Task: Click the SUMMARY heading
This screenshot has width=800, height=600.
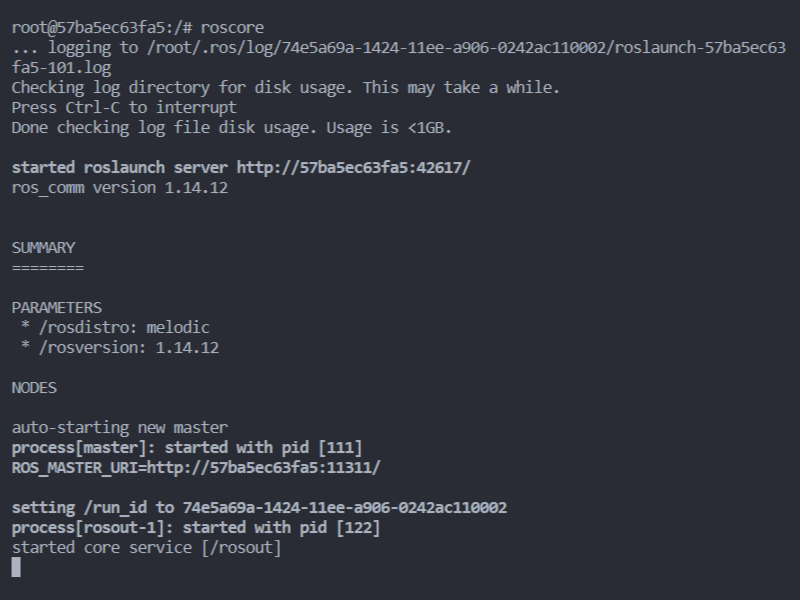Action: click(x=43, y=248)
